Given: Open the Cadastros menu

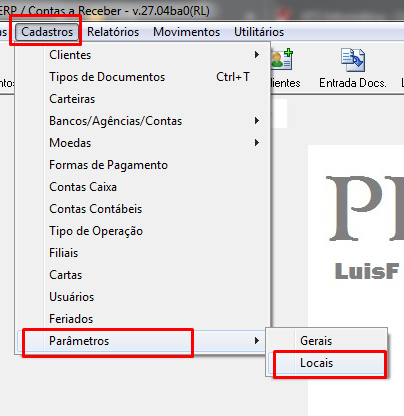Looking at the screenshot, I should [47, 32].
